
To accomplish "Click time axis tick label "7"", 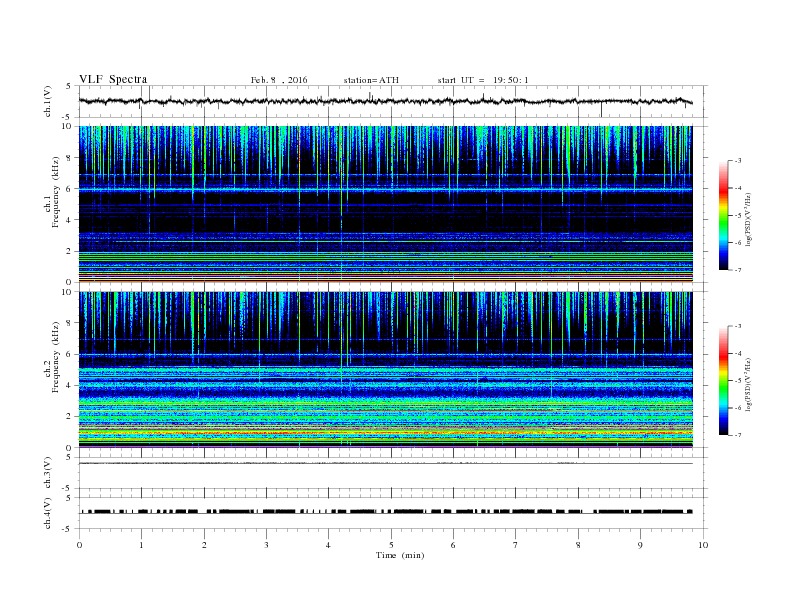I will click(516, 545).
